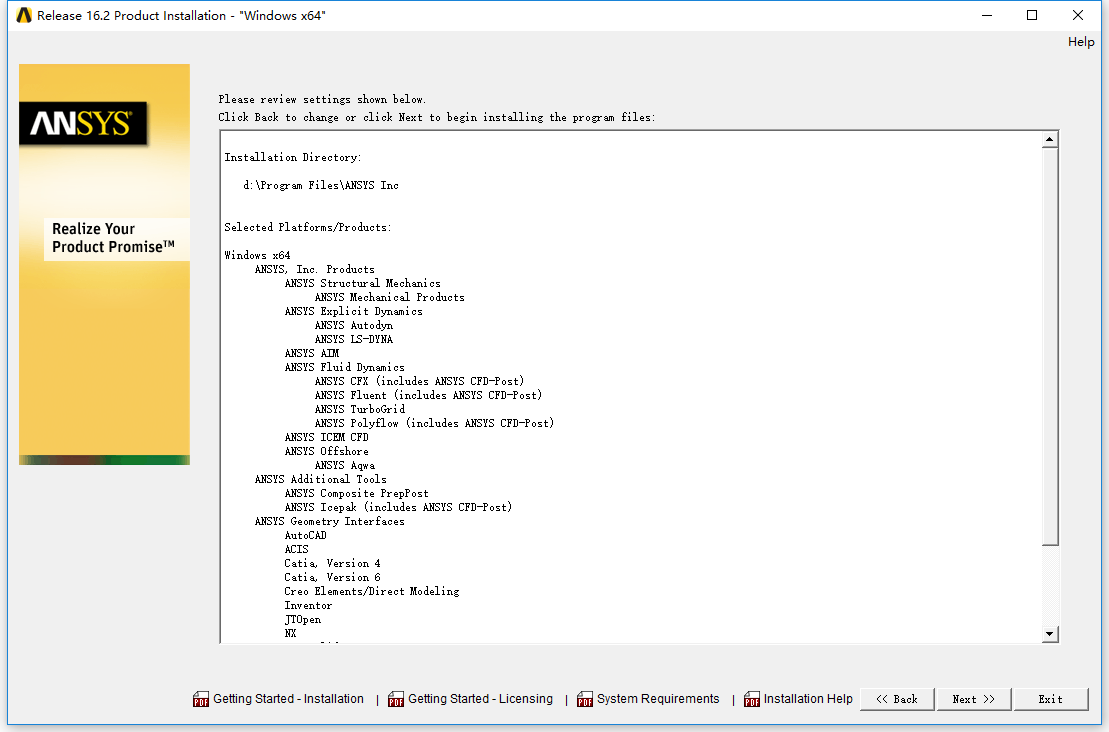The height and width of the screenshot is (732, 1109).
Task: Click Next >> to begin installing
Action: click(974, 699)
